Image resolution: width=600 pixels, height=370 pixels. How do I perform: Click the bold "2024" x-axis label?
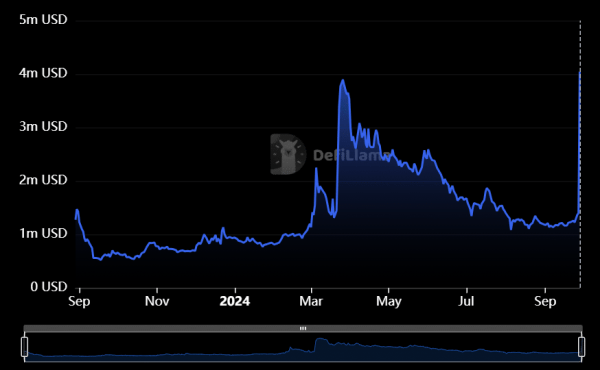click(x=235, y=302)
